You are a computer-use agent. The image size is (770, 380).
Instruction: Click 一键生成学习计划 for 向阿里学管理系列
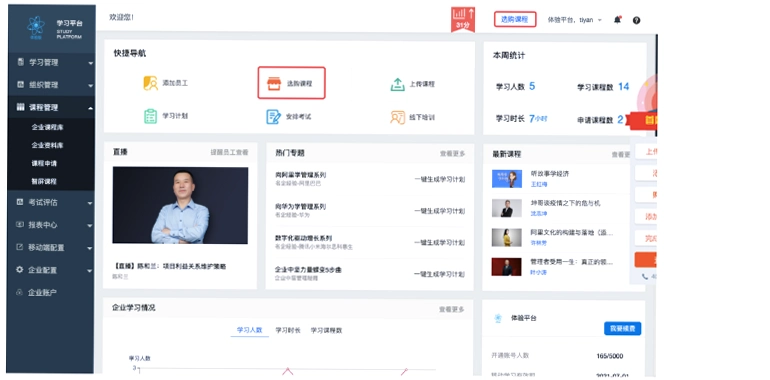tap(440, 179)
